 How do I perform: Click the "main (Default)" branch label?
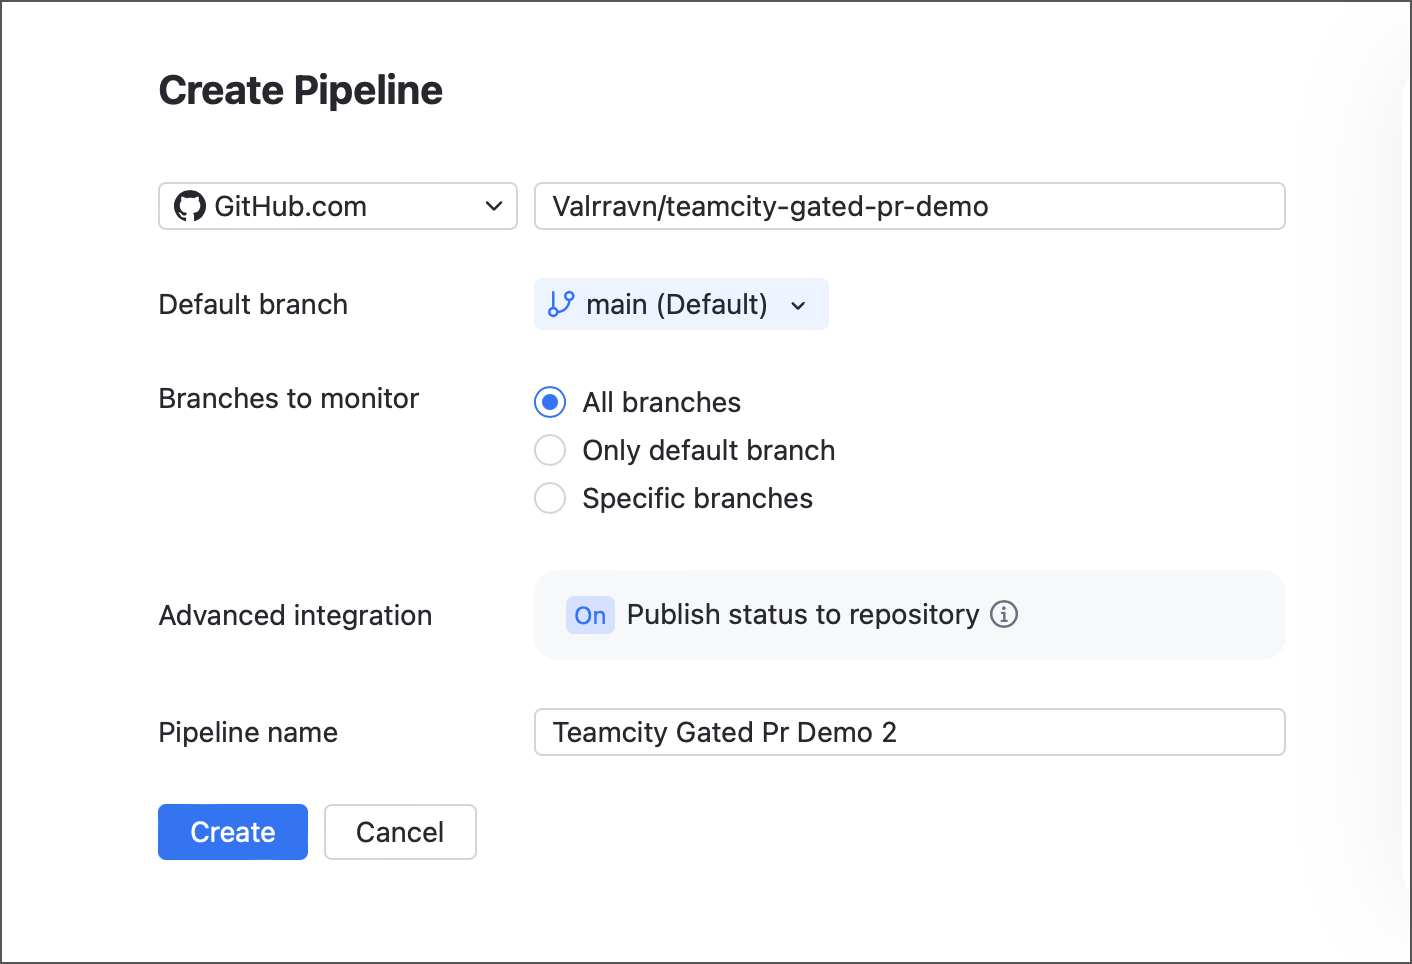[677, 304]
